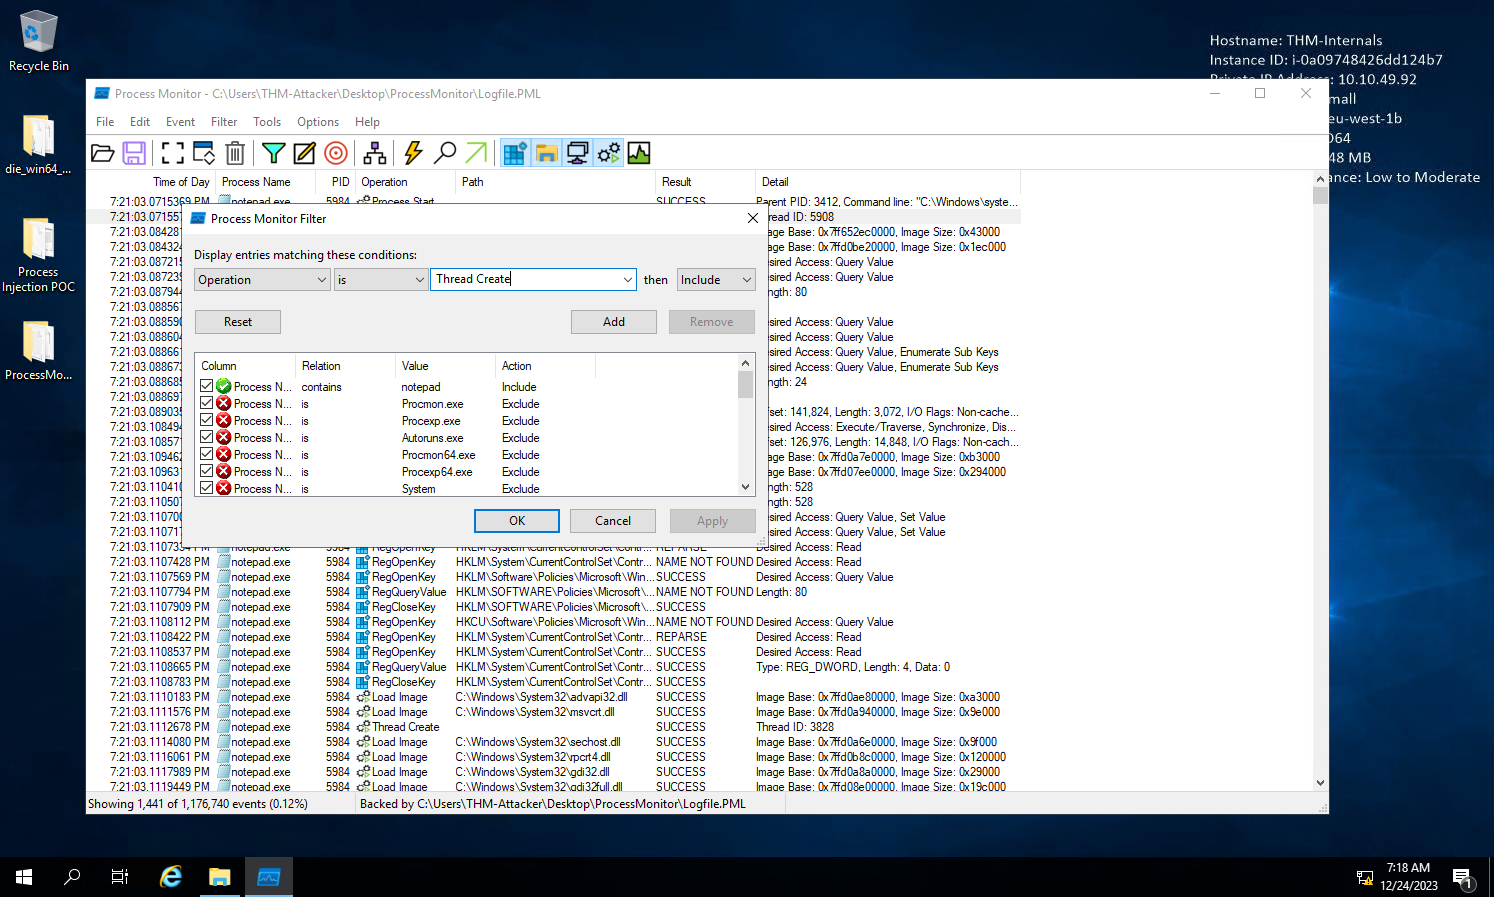Toggle the Capture events toolbar icon
The height and width of the screenshot is (897, 1494).
coord(173,153)
